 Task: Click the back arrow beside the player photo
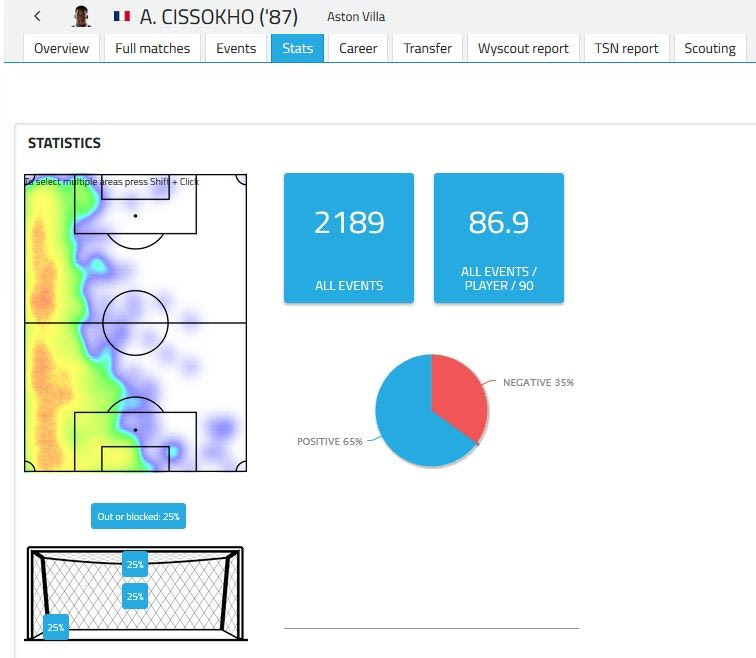38,17
